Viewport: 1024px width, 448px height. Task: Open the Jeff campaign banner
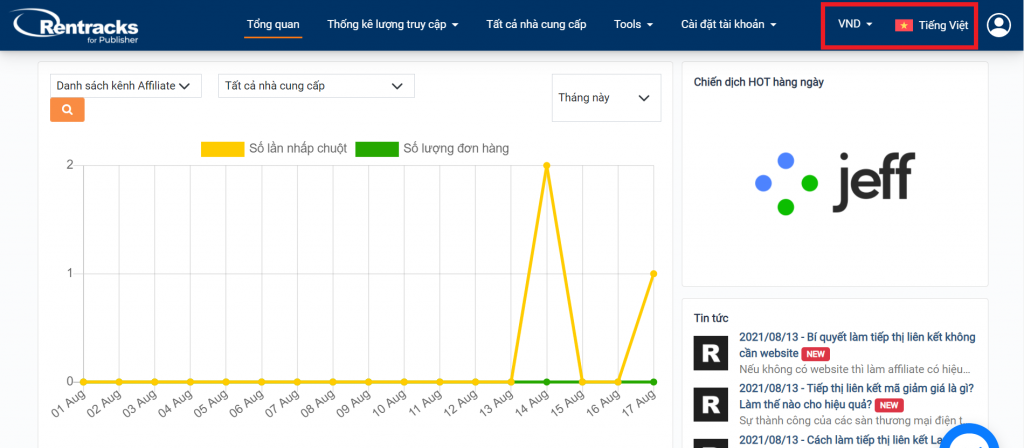[x=835, y=184]
